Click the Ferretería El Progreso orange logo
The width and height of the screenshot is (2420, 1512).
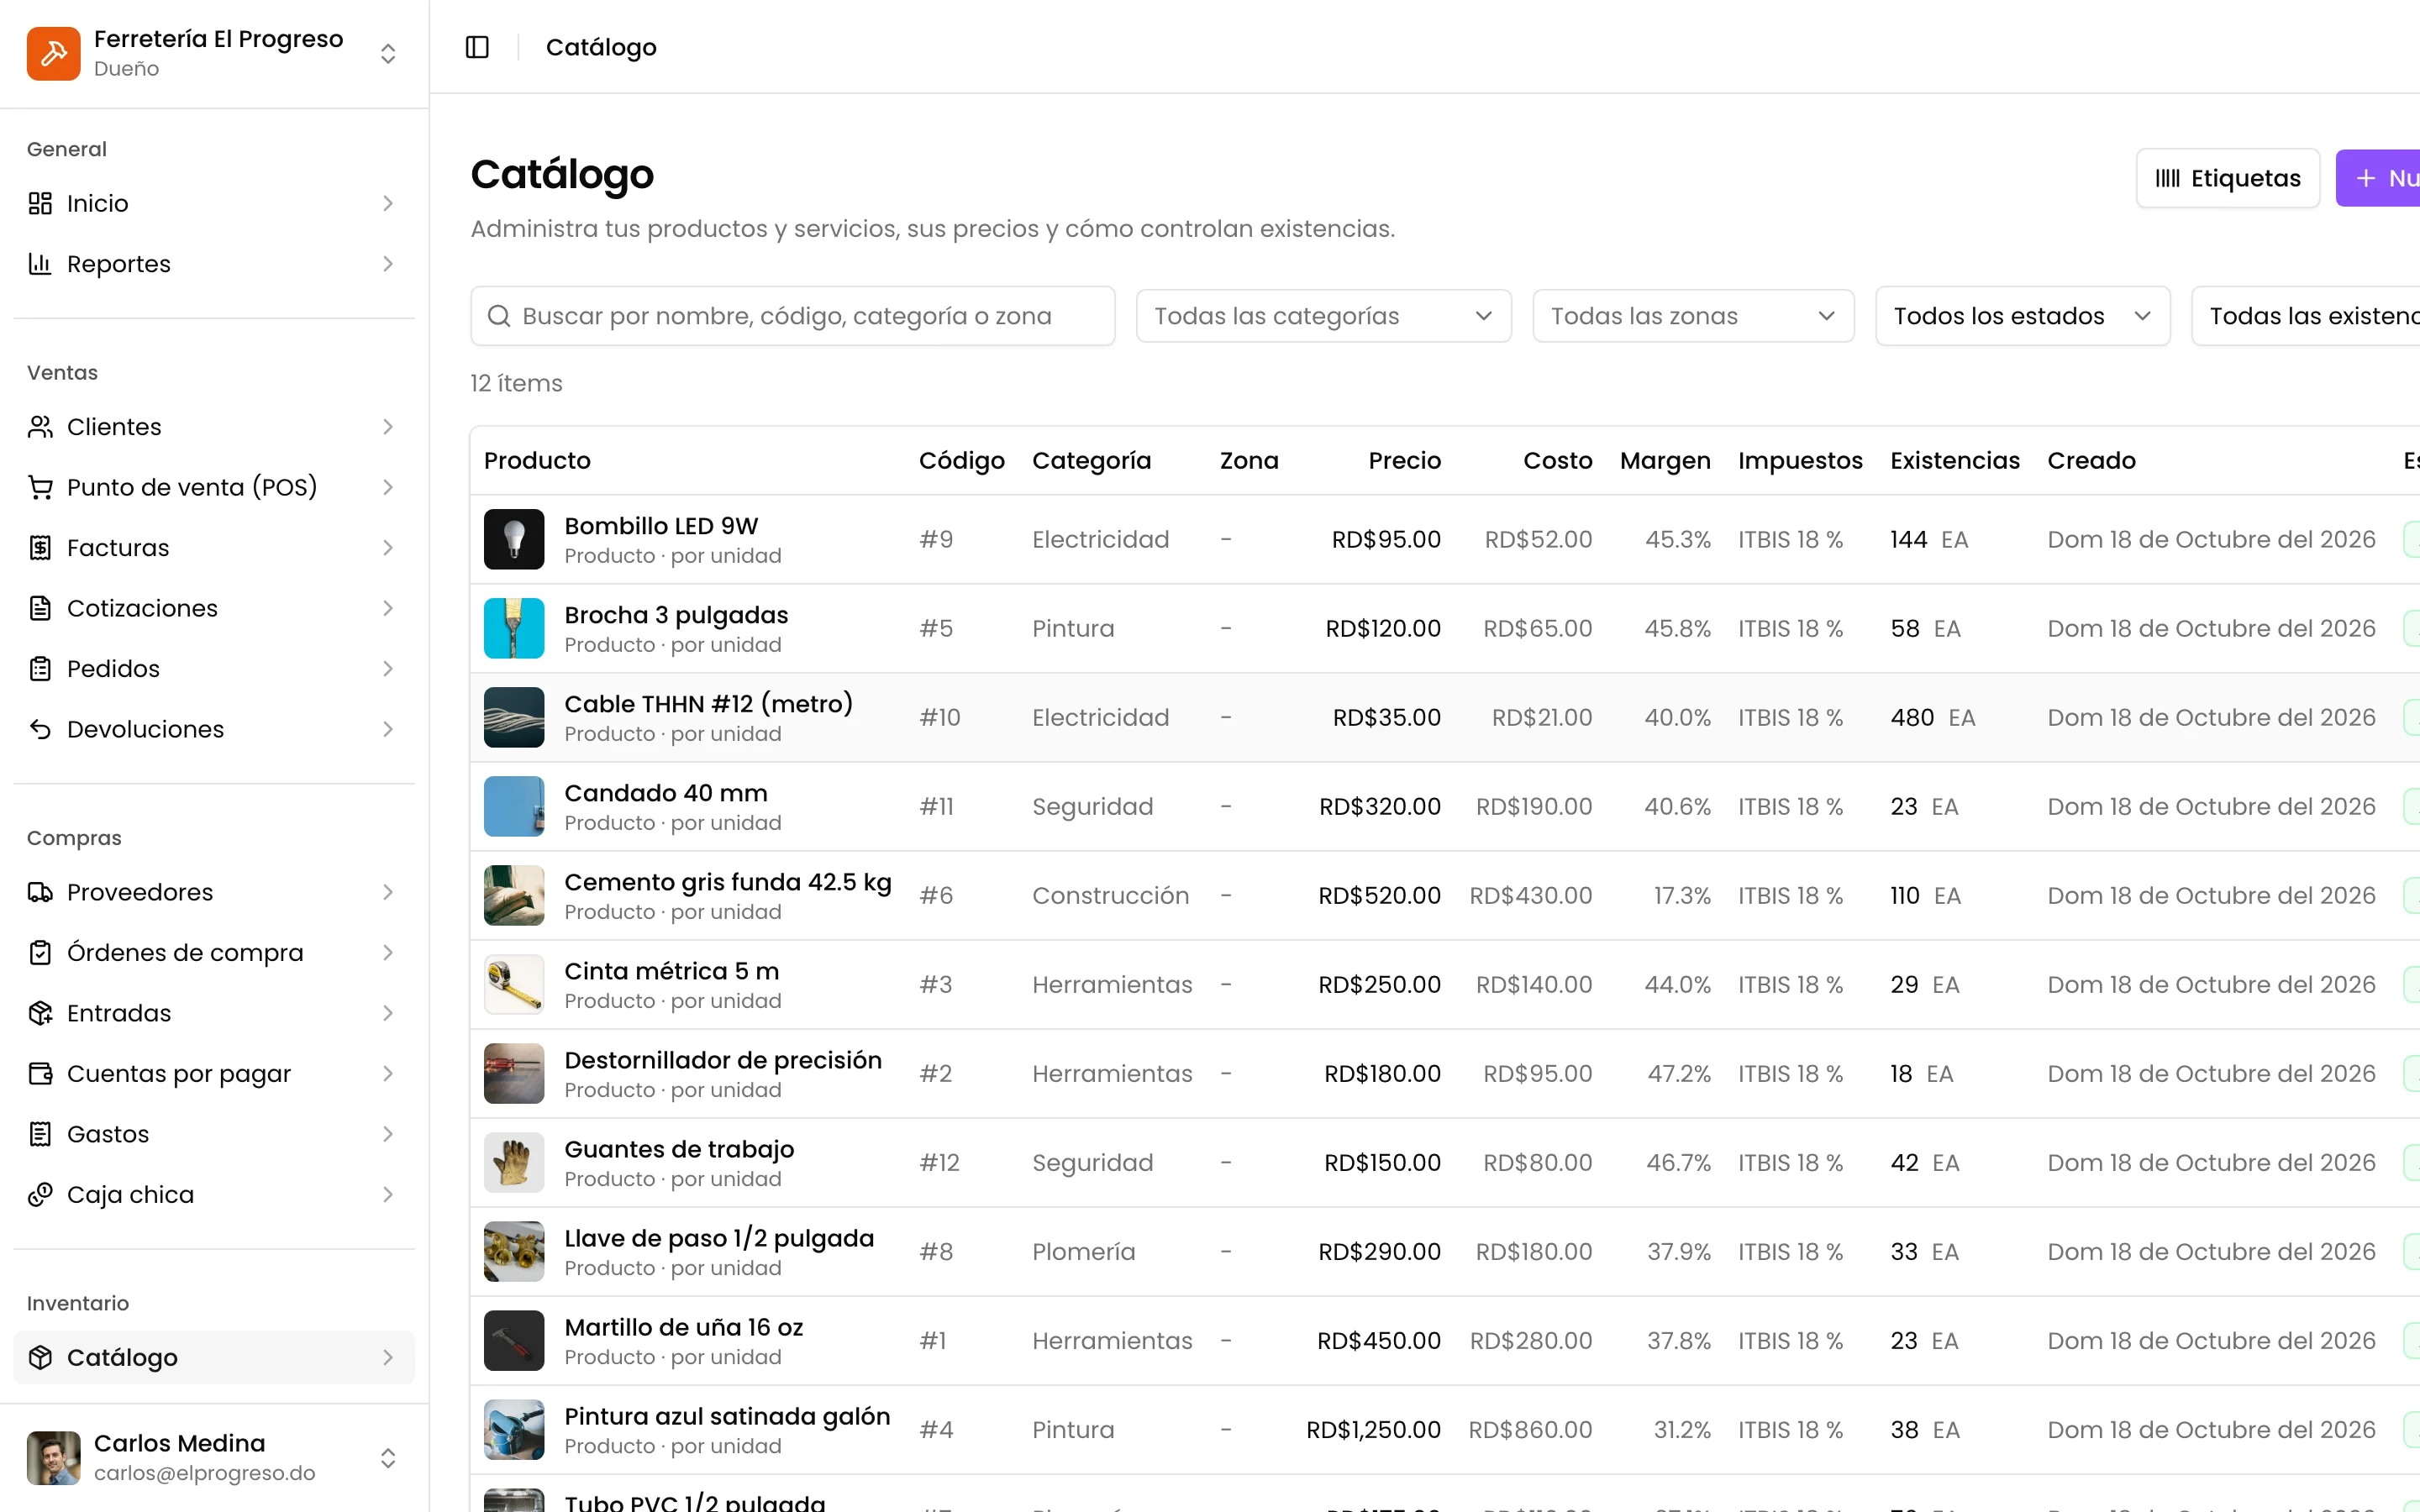click(x=53, y=53)
